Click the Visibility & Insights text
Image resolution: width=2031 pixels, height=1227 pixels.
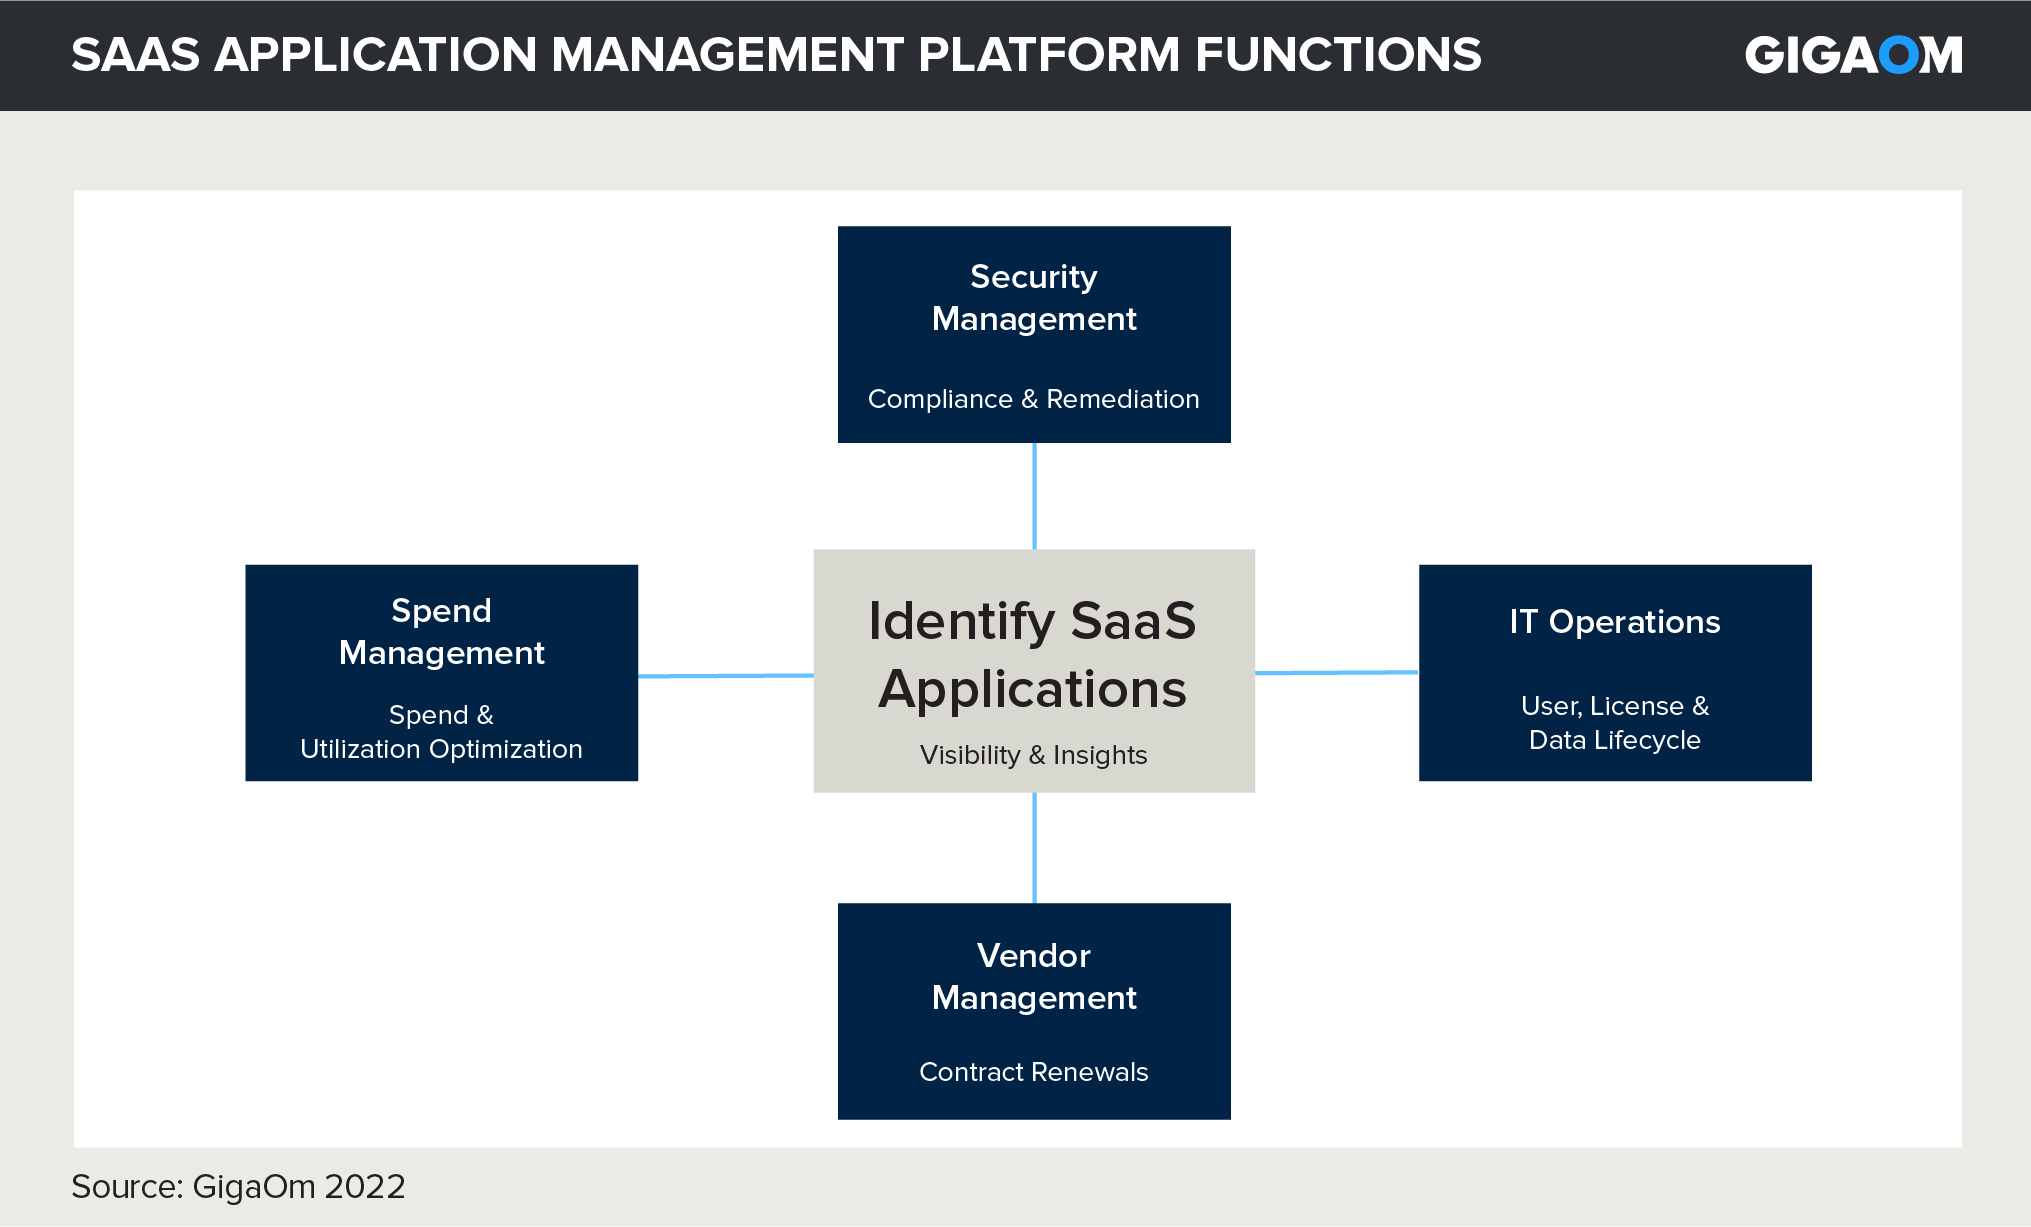click(1034, 755)
